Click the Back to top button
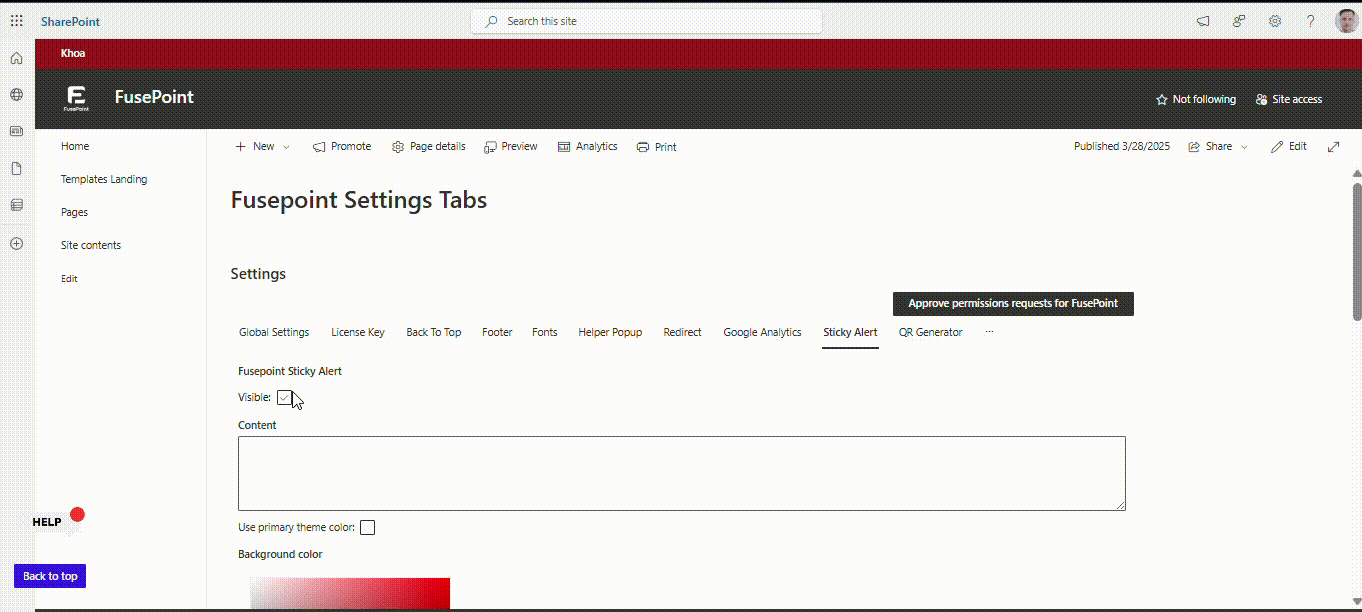The width and height of the screenshot is (1362, 612). tap(50, 576)
